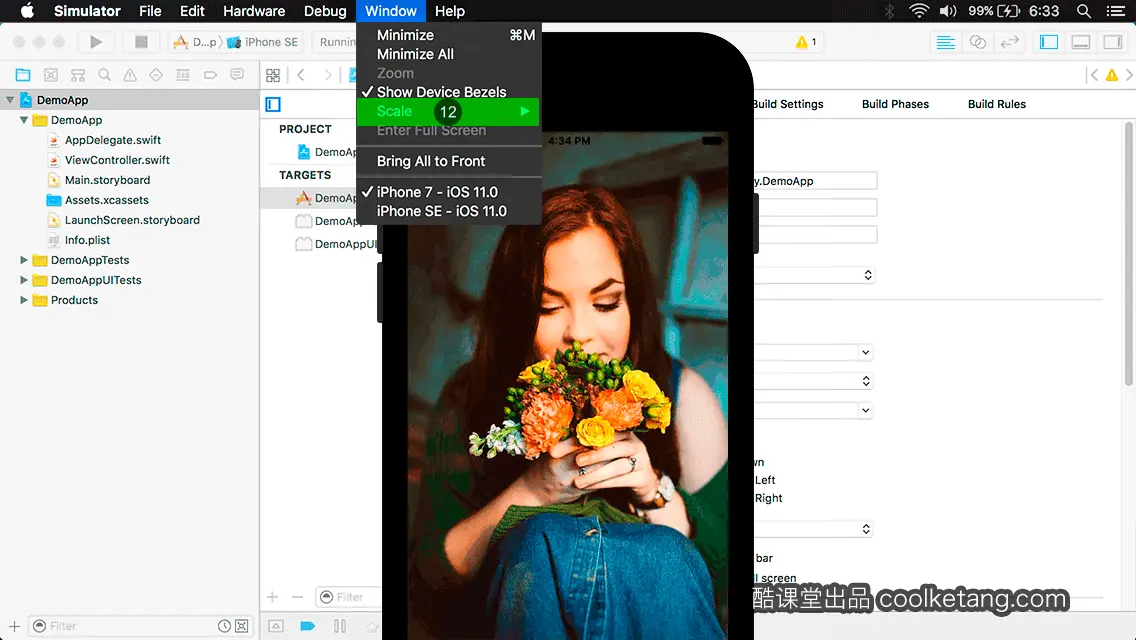Open the Source Control navigator icon
Viewport: 1136px width, 640px height.
pyautogui.click(x=51, y=75)
